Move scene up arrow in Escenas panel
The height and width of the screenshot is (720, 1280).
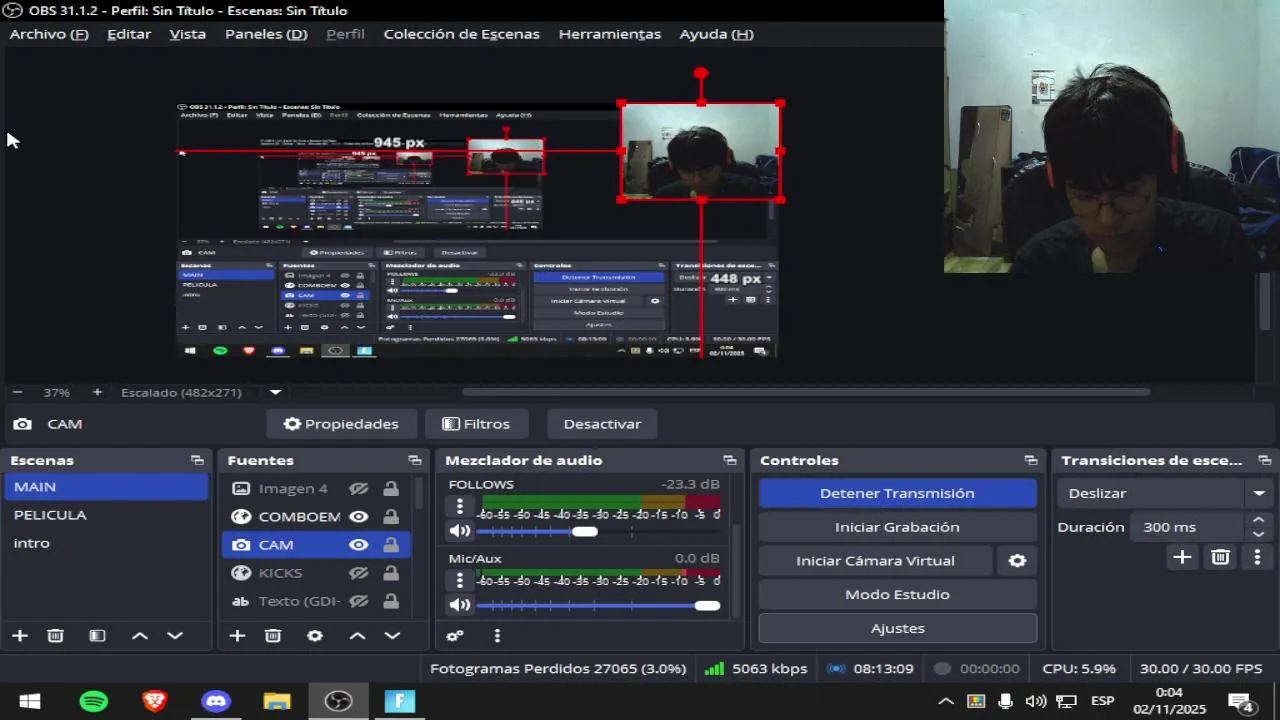coord(140,635)
